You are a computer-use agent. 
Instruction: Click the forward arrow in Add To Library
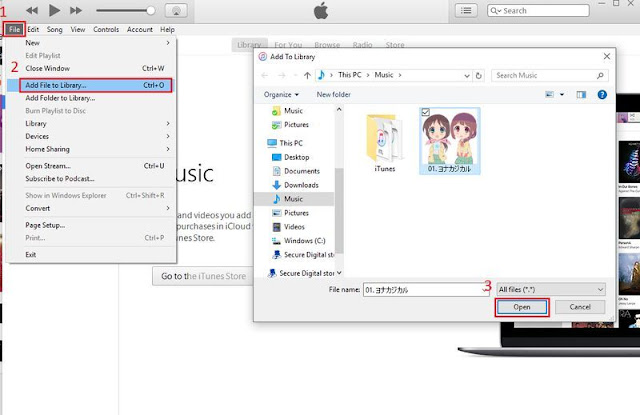[x=282, y=75]
